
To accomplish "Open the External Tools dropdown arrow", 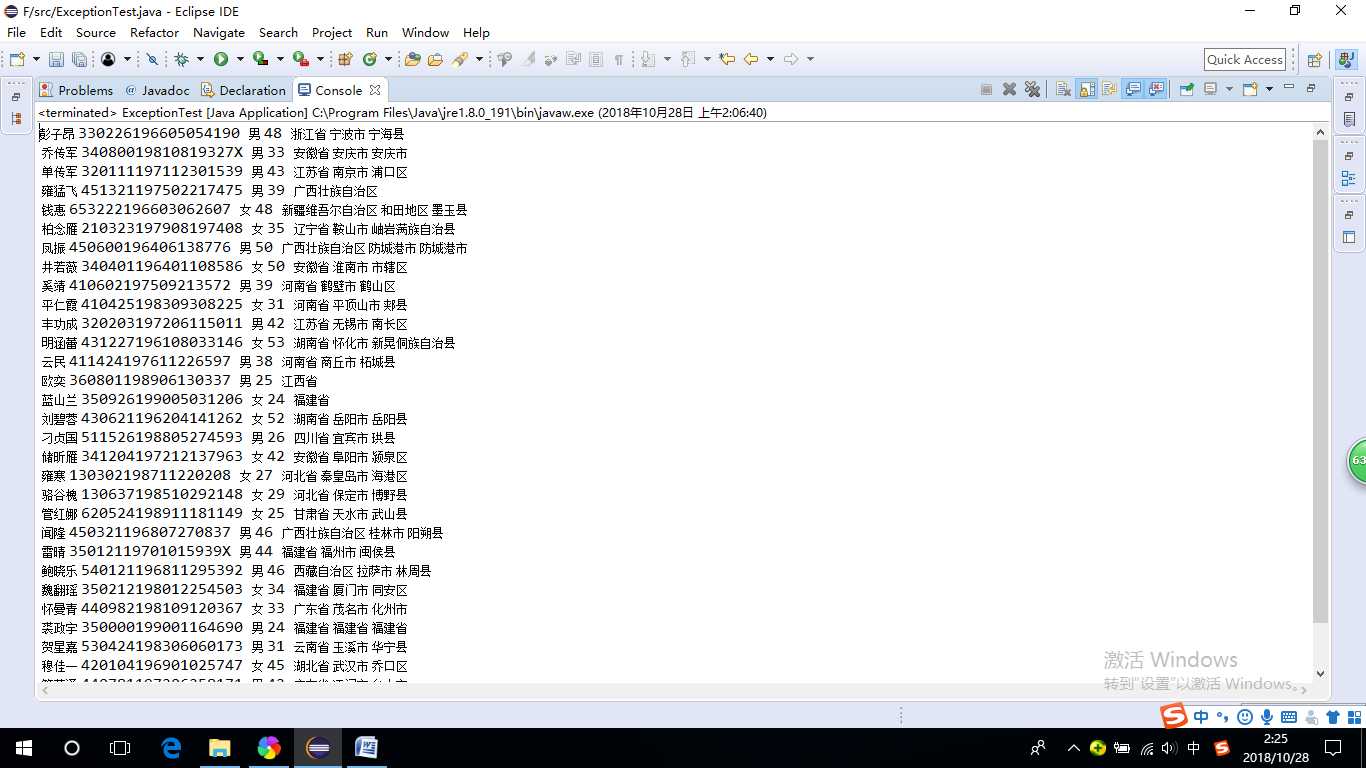I will pyautogui.click(x=320, y=59).
